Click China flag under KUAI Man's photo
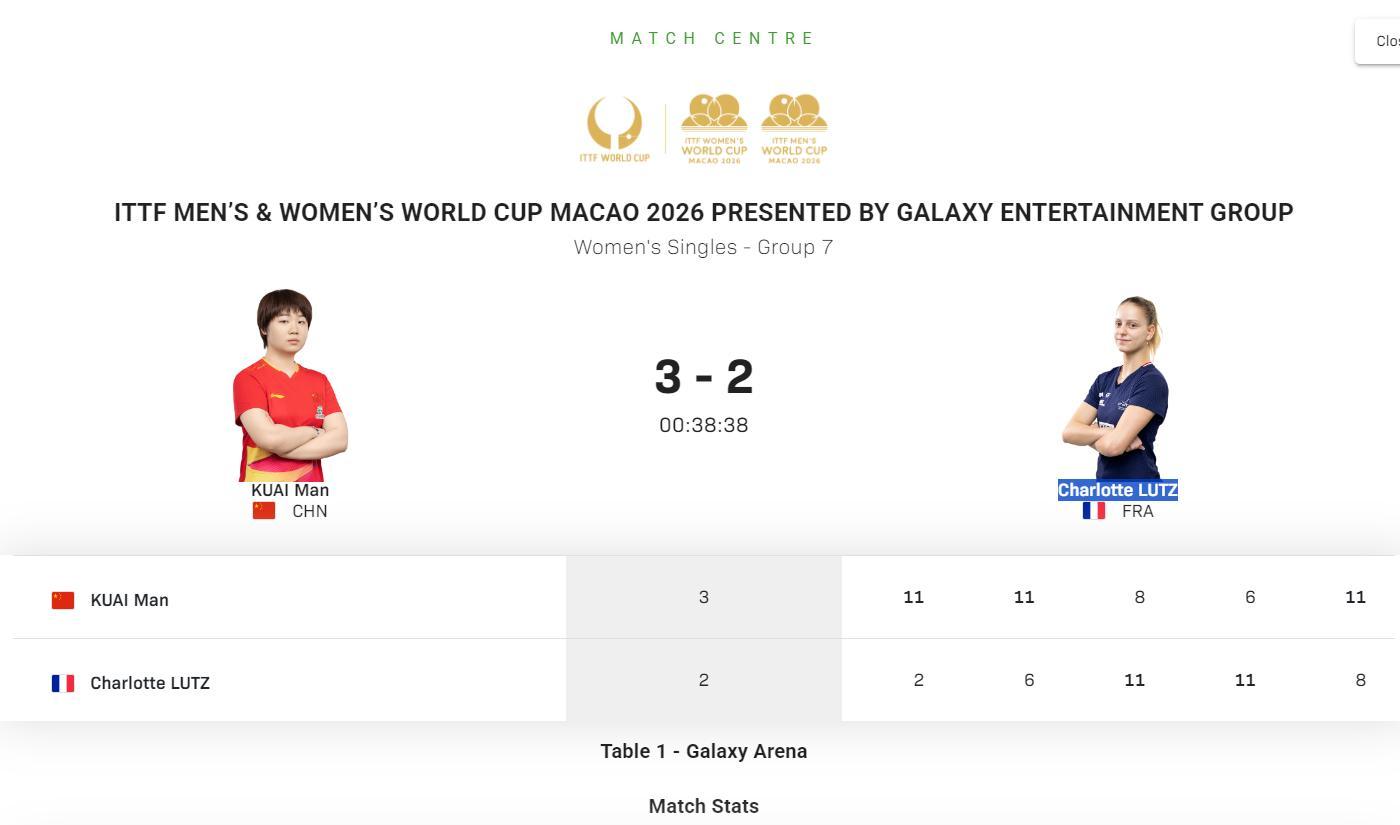1400x825 pixels. point(264,511)
